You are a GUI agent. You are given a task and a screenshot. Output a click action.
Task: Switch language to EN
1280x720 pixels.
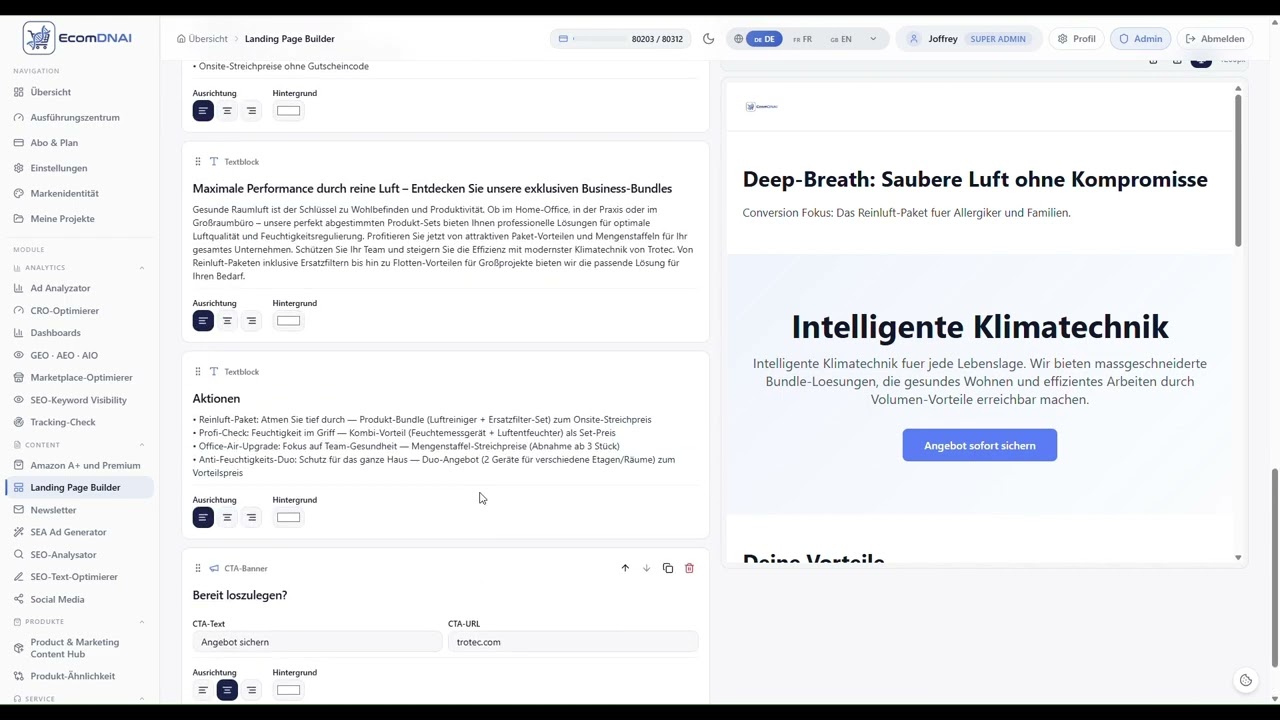[841, 39]
